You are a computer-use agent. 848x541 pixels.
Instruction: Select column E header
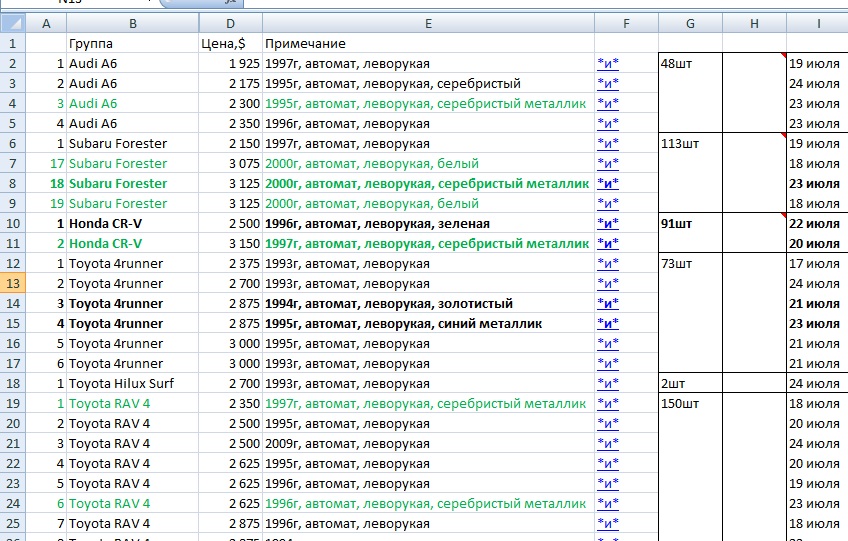click(428, 23)
